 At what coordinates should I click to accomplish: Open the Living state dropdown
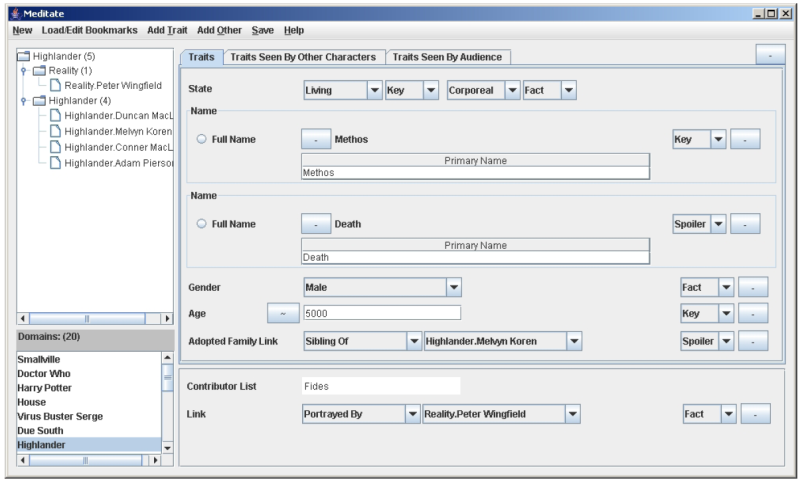[343, 90]
